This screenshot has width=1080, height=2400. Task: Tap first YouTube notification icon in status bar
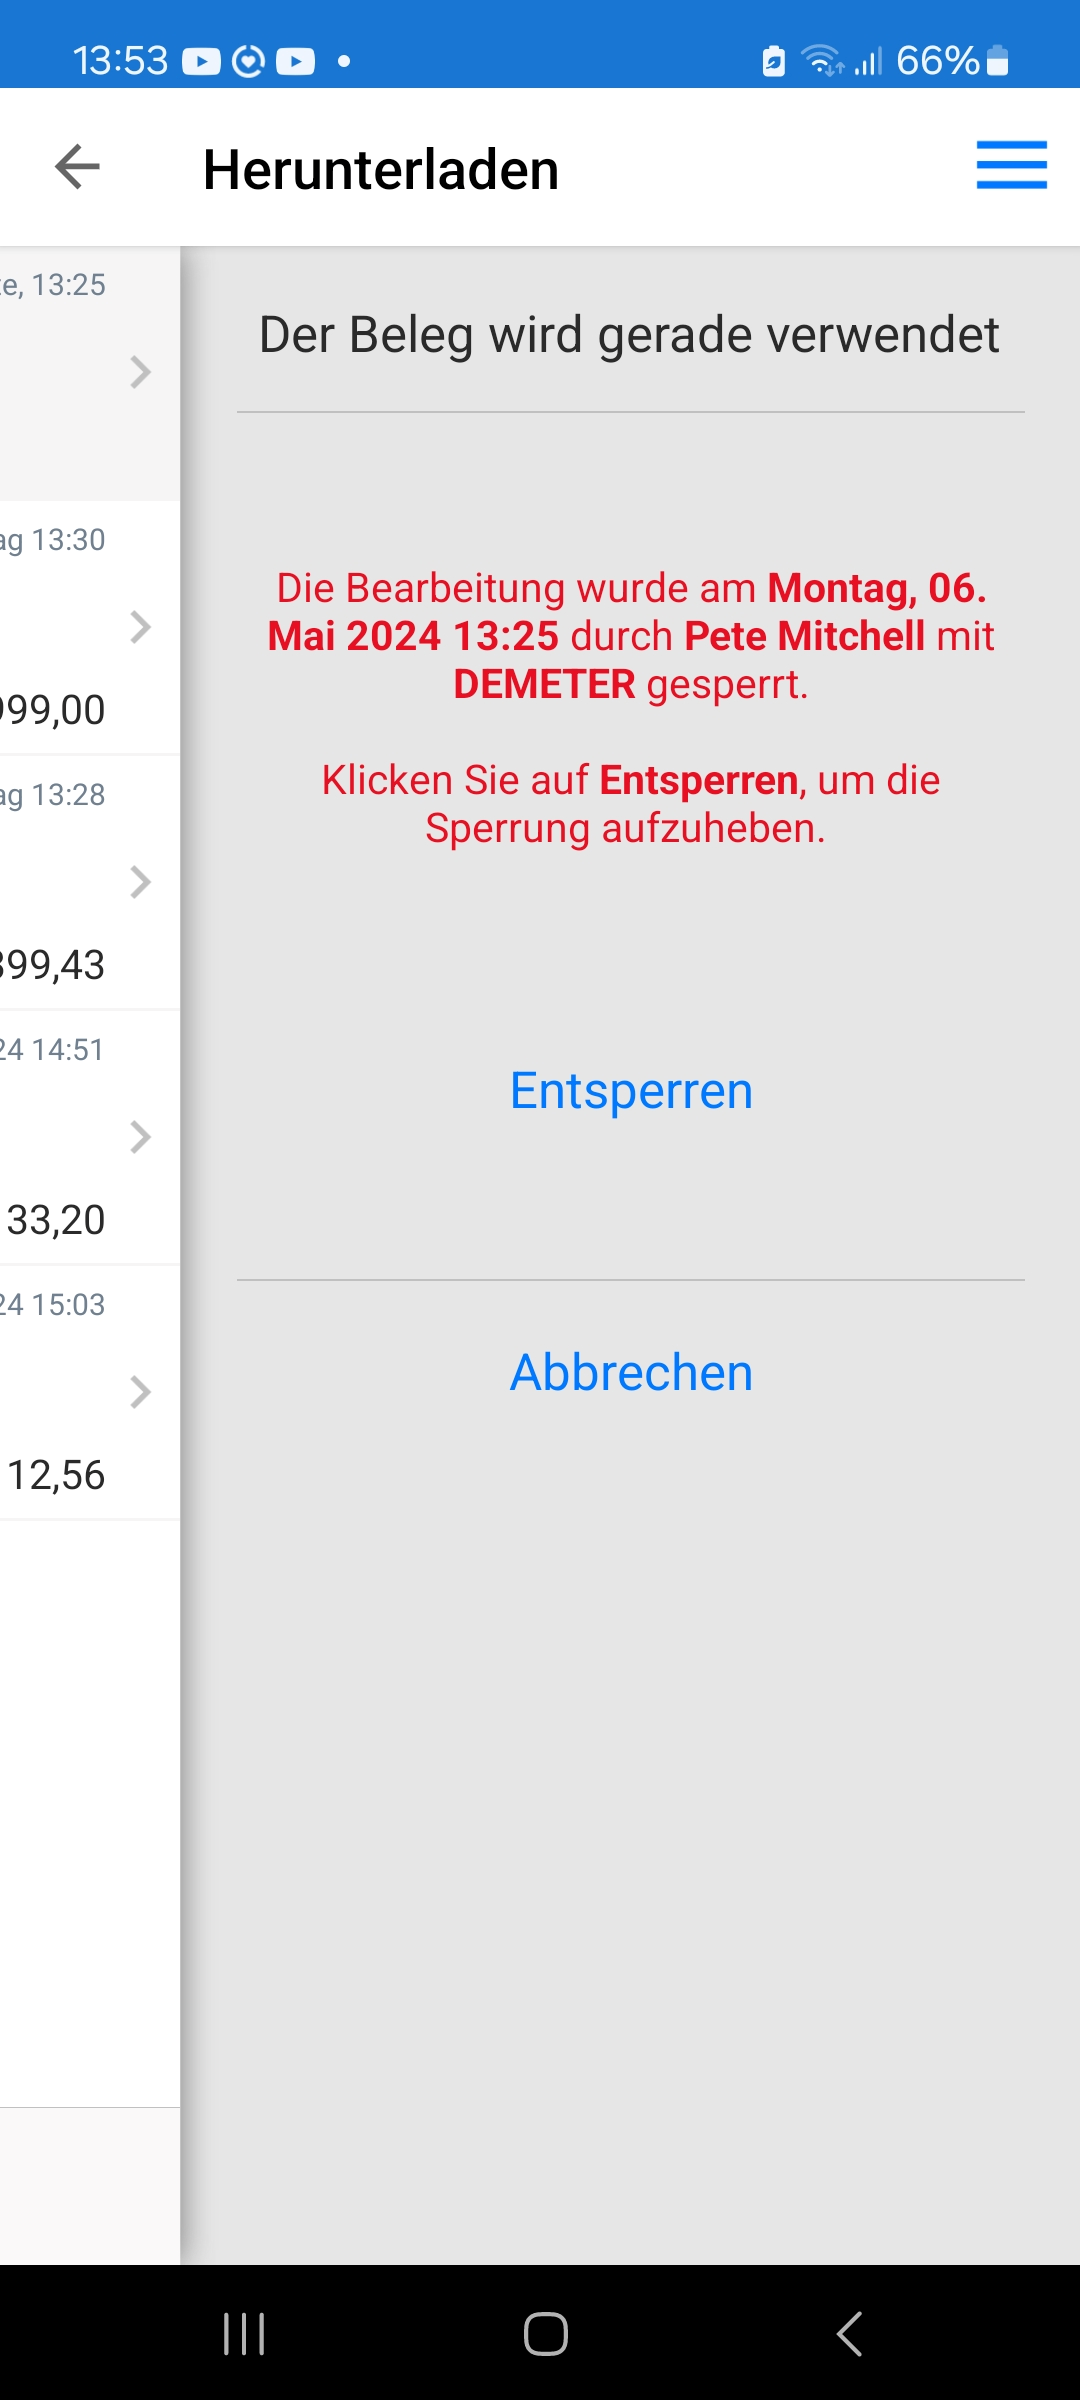[x=201, y=61]
